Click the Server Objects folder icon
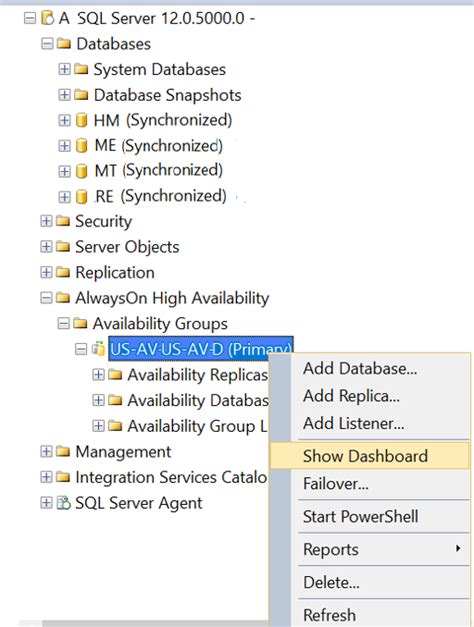Viewport: 474px width, 627px height. click(x=63, y=246)
